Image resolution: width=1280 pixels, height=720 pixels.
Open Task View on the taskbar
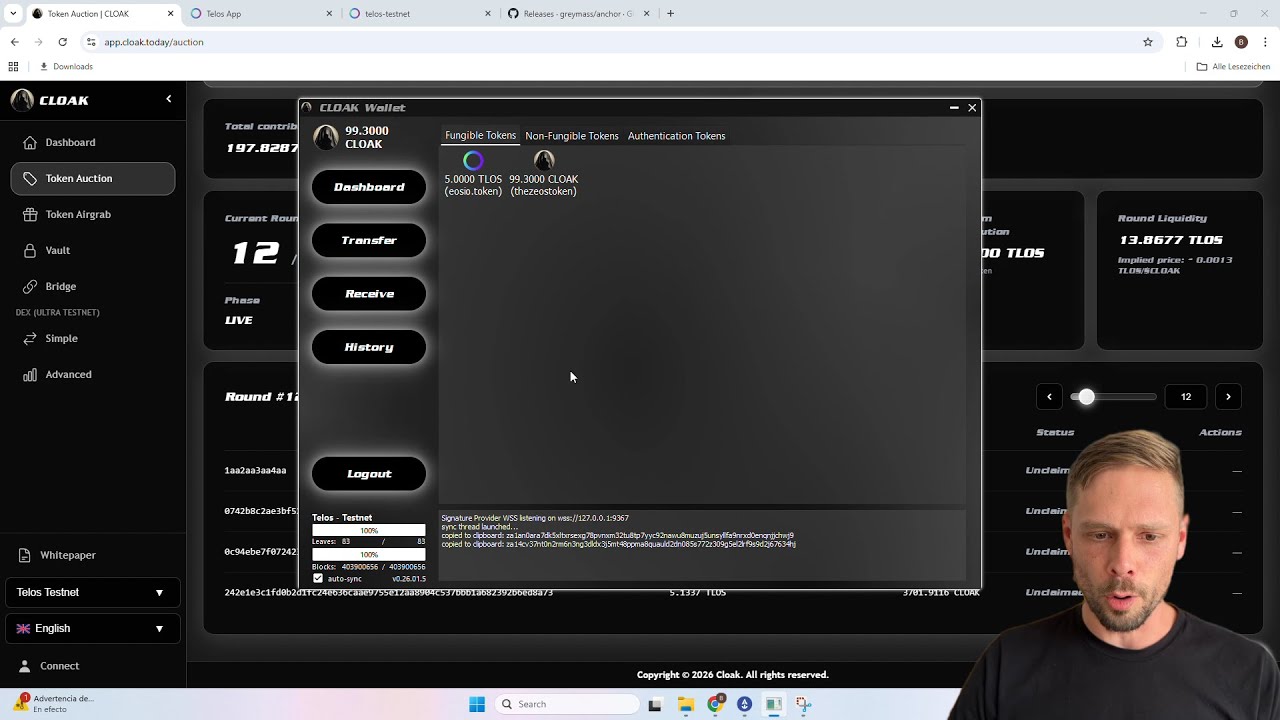[655, 704]
